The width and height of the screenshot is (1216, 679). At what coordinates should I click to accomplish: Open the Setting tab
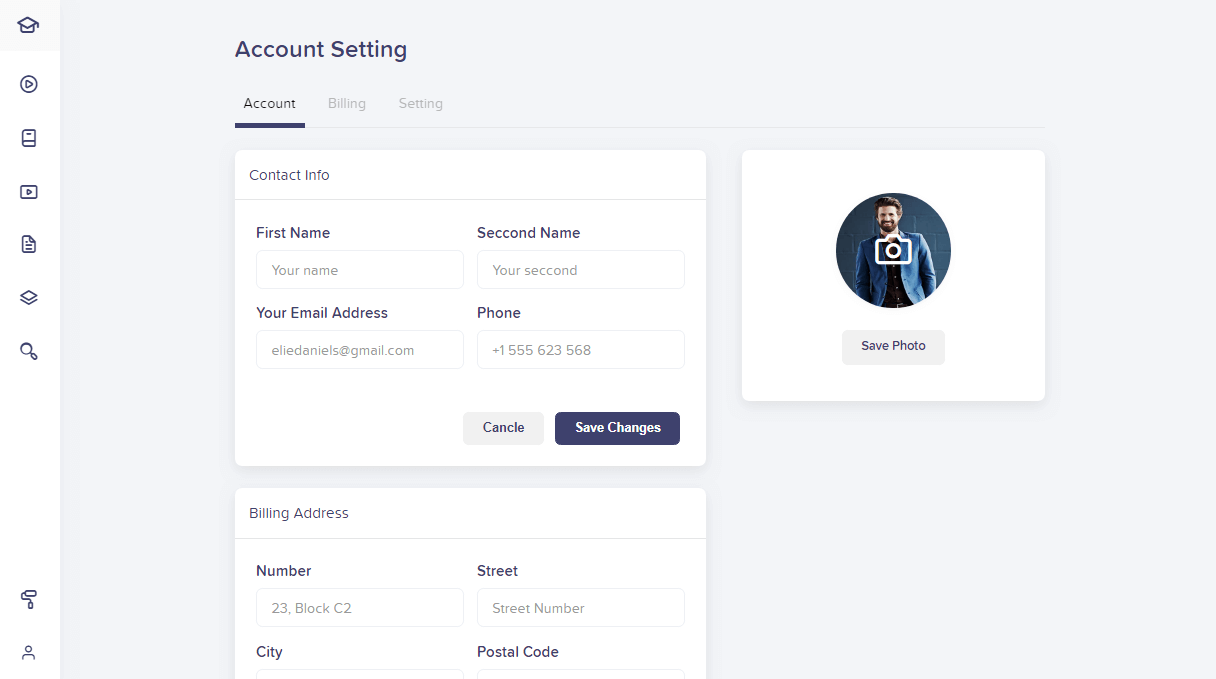click(x=420, y=103)
